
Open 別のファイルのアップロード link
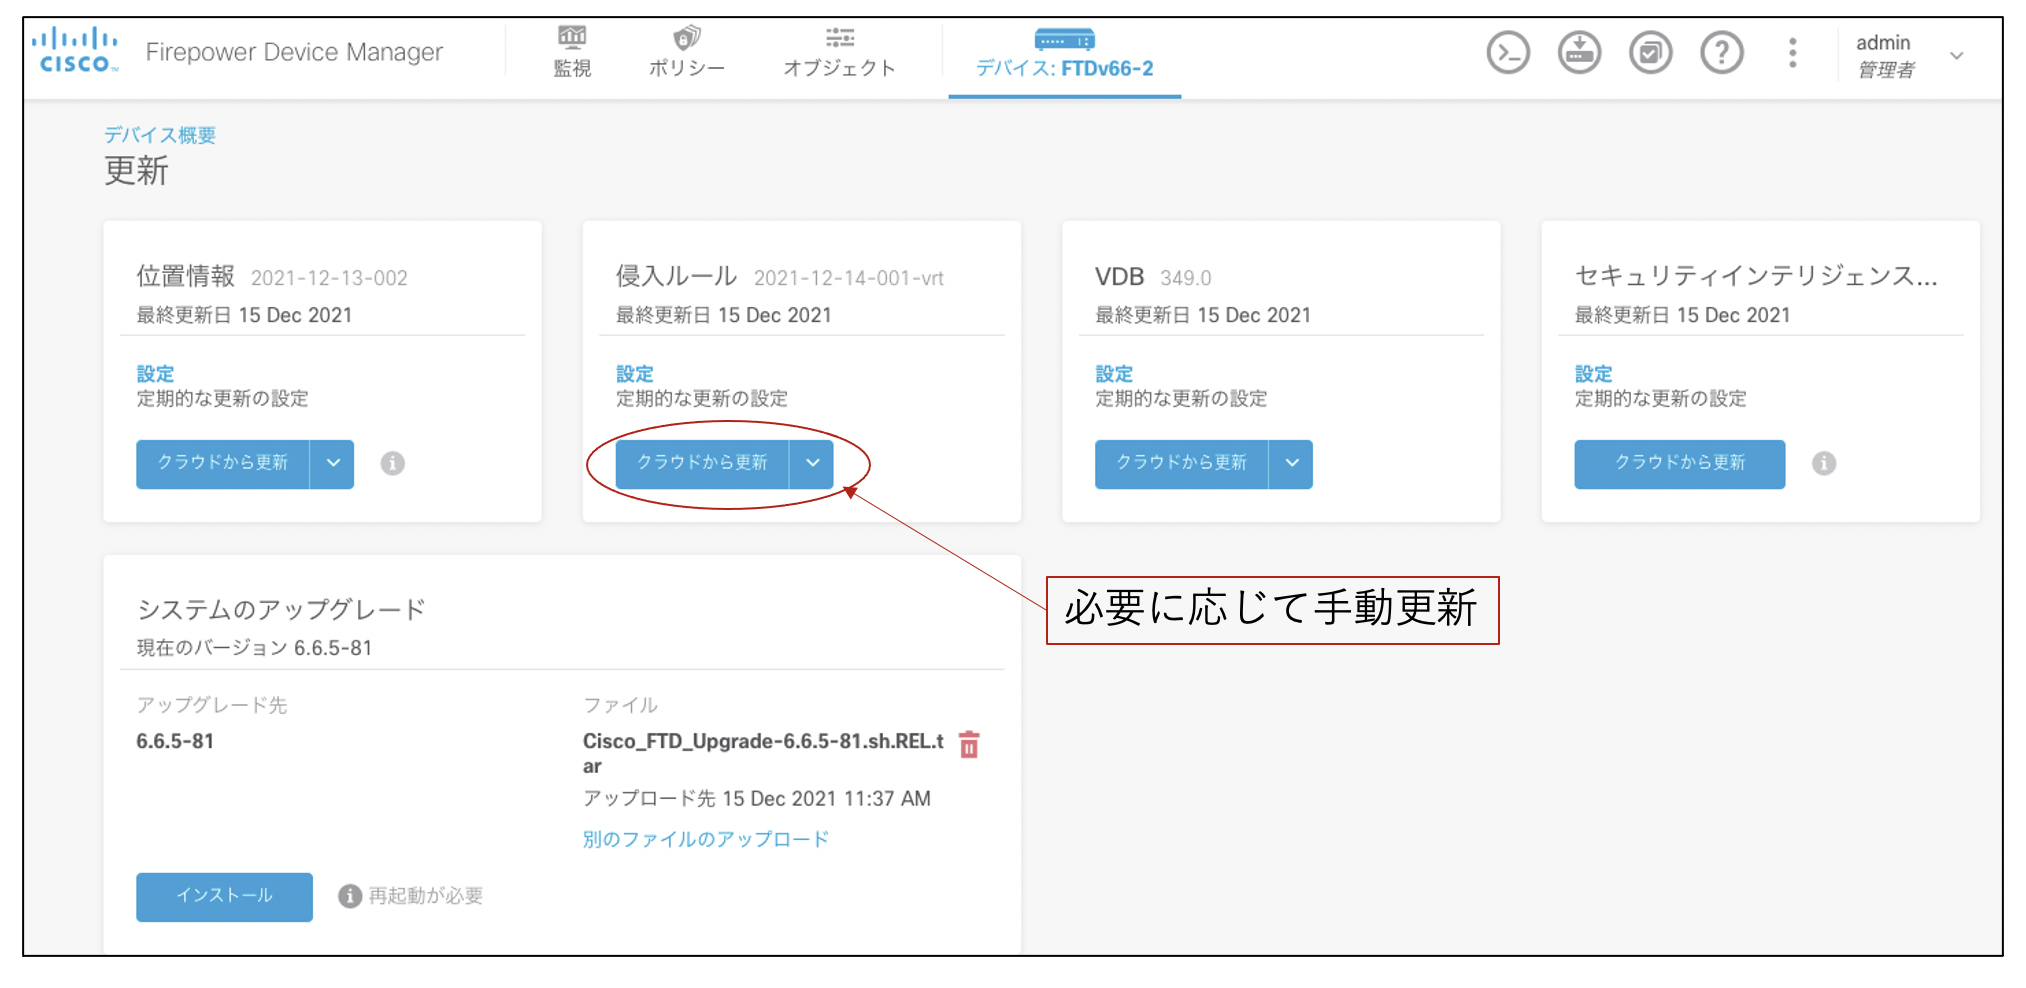click(x=705, y=840)
